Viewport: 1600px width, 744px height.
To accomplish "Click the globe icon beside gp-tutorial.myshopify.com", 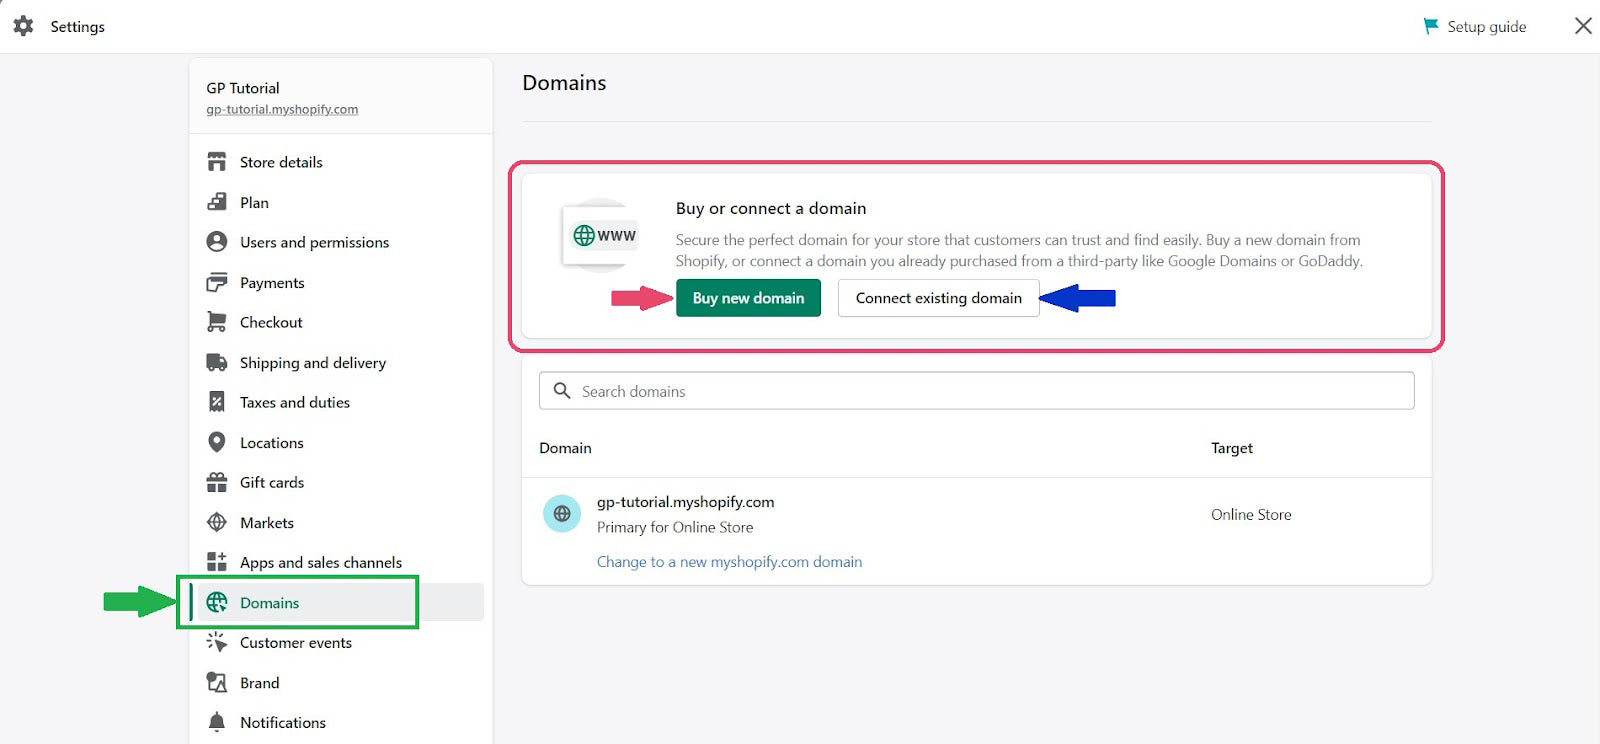I will (562, 514).
